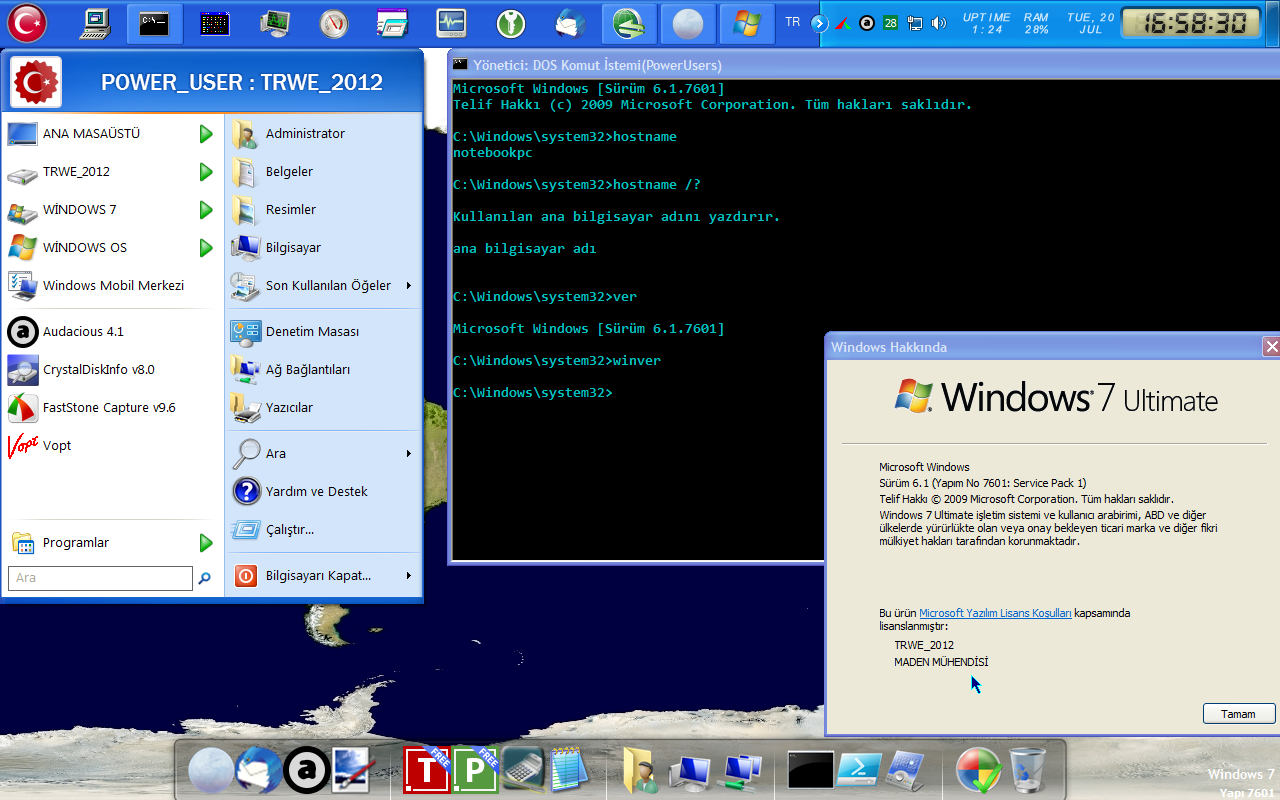The height and width of the screenshot is (800, 1280).
Task: Show hidden tray icons arrow
Action: click(820, 22)
